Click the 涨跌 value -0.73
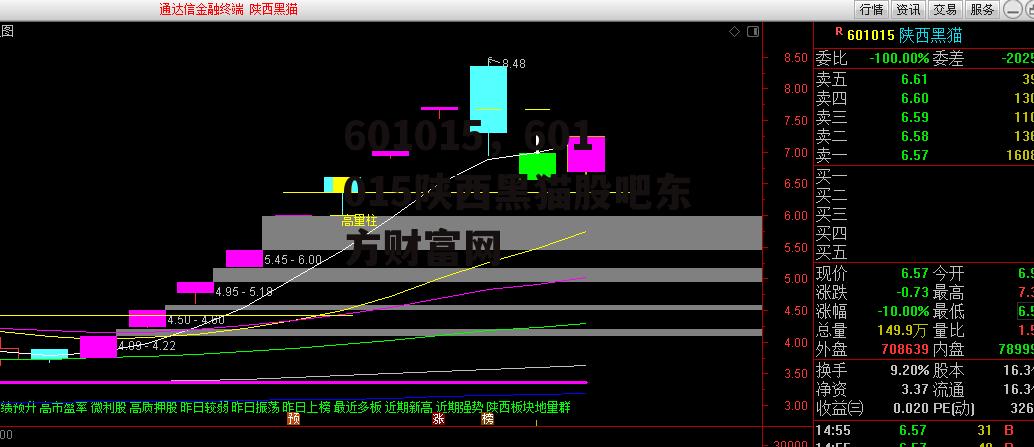 [914, 292]
